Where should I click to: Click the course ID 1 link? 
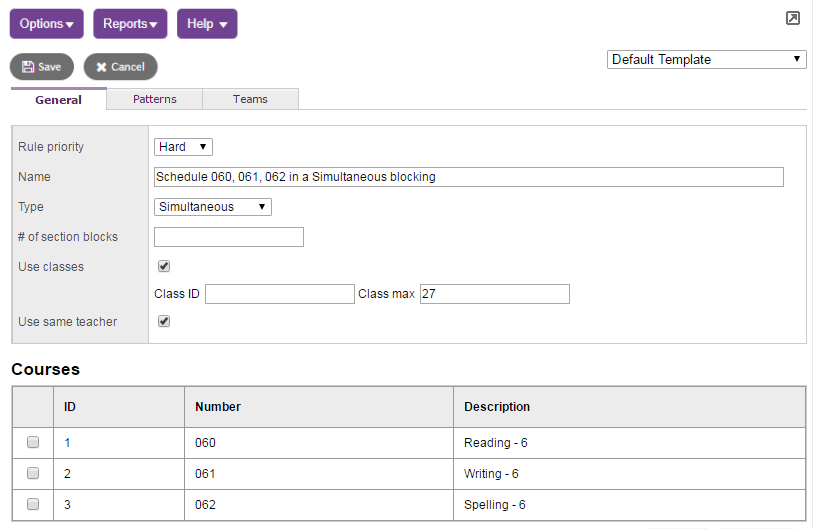point(68,442)
